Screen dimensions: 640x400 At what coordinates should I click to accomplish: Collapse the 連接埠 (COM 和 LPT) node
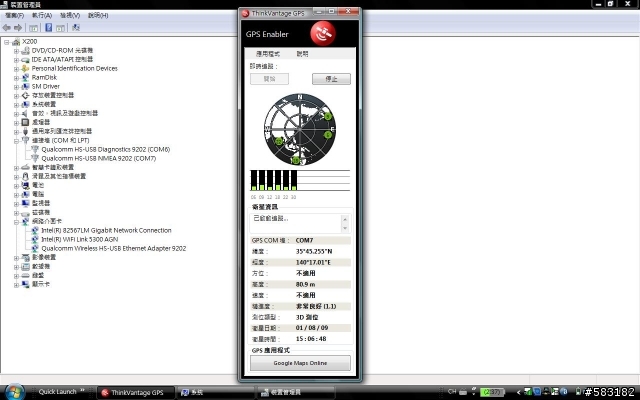(x=16, y=141)
